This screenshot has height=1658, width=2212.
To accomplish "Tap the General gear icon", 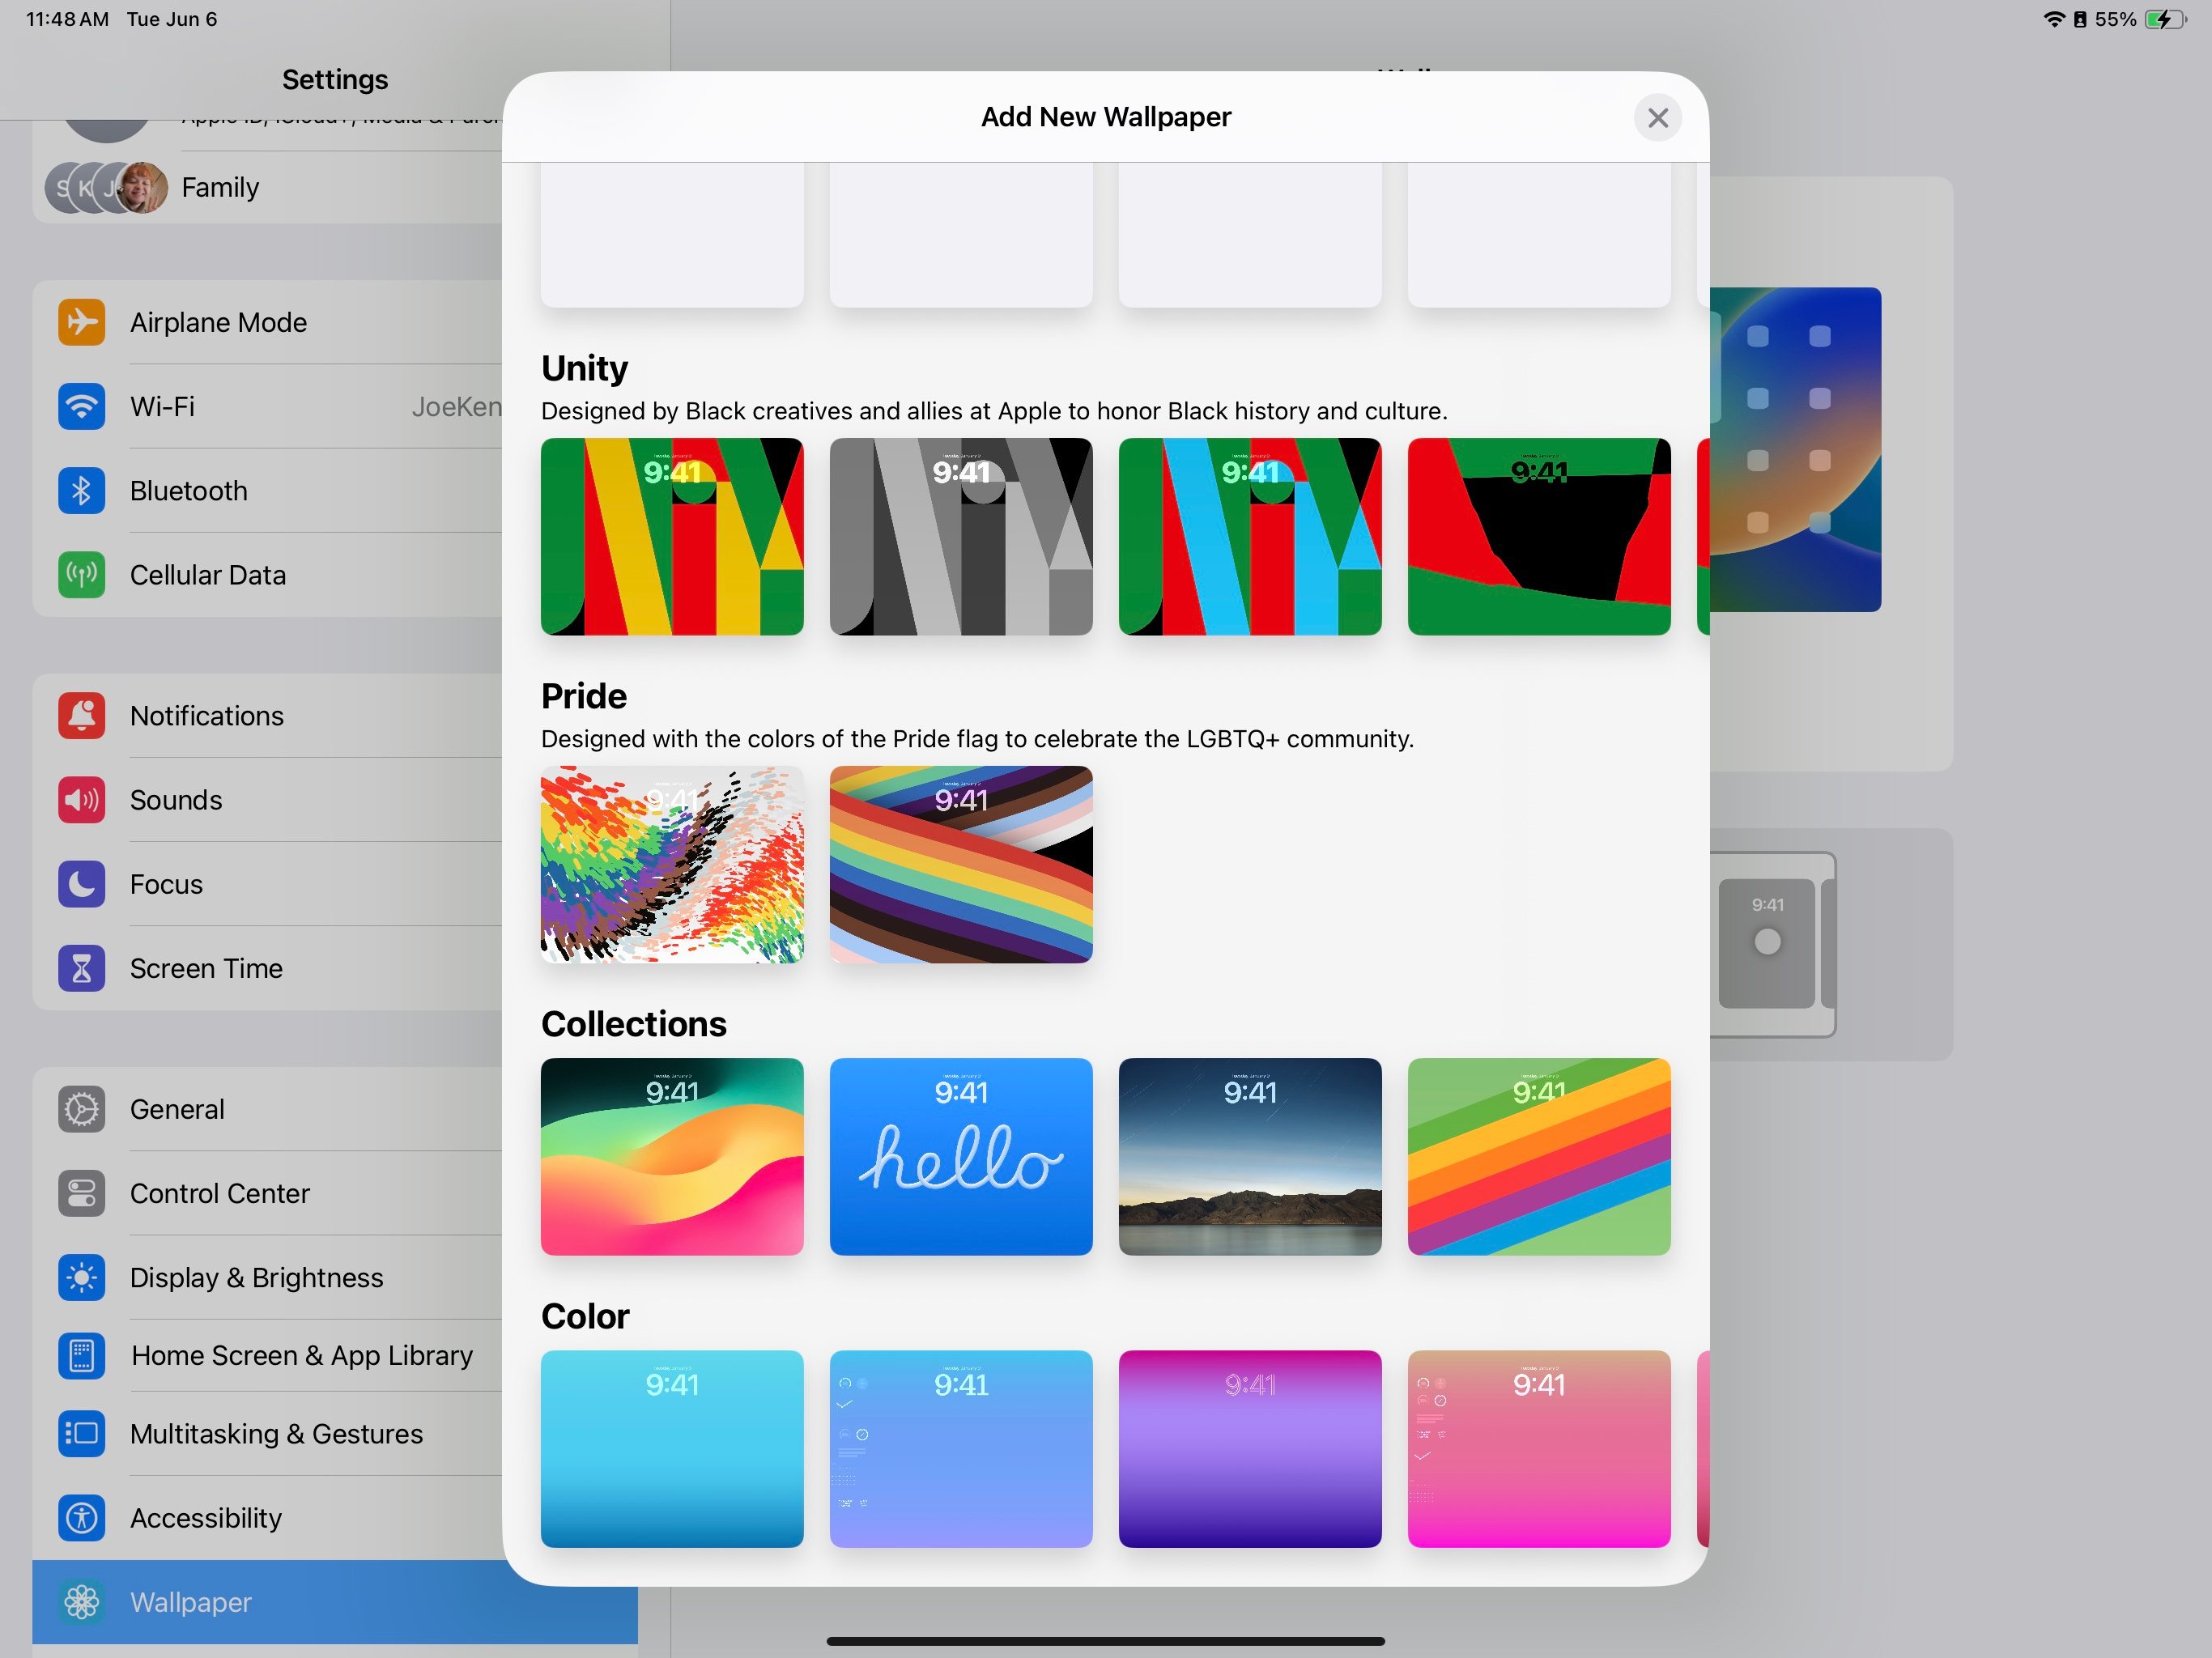I will [81, 1108].
